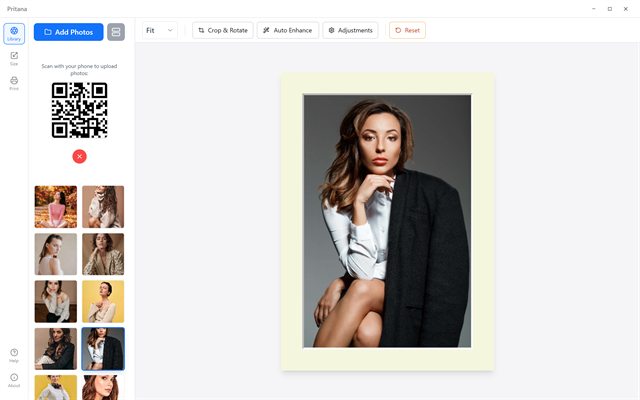Toggle the gray layout view button
640x400 pixels.
coord(116,32)
